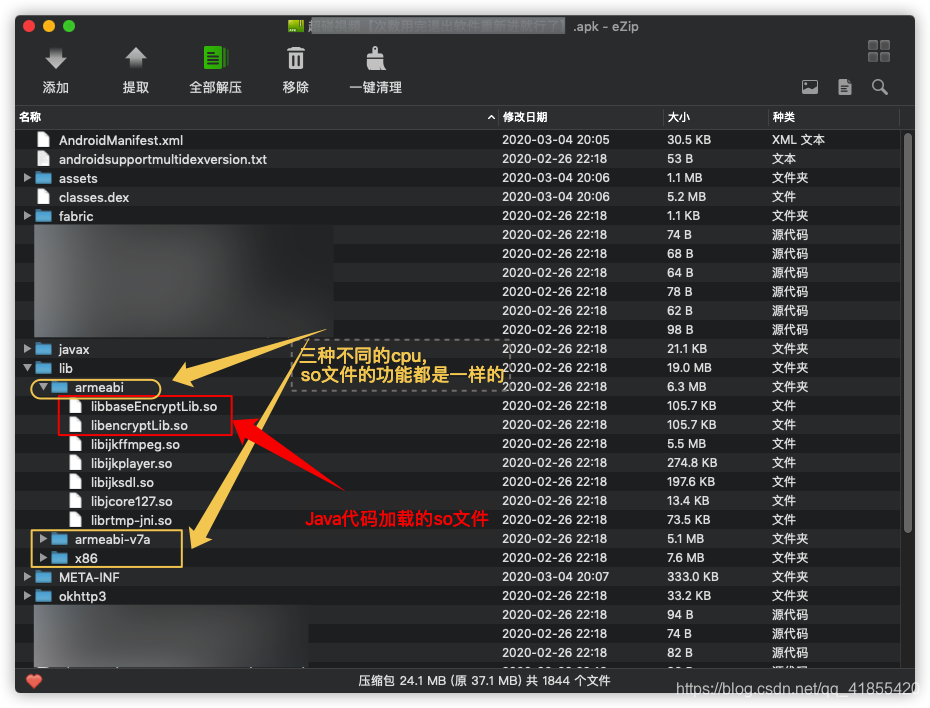Click the green zoom window button

click(x=69, y=26)
